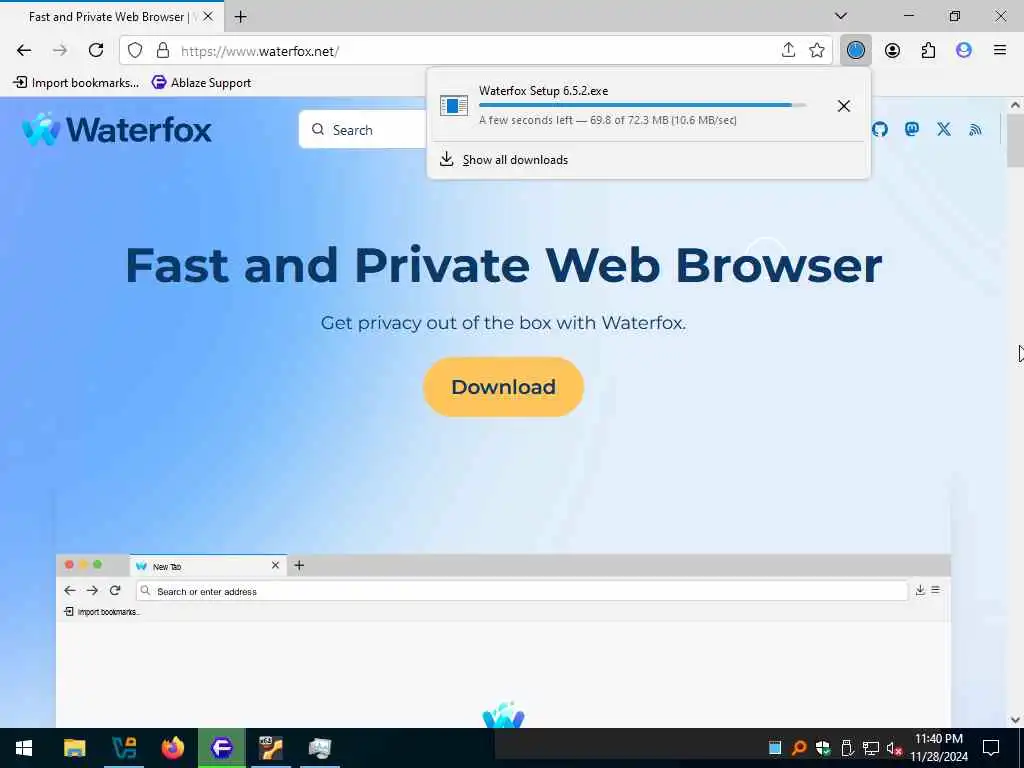Image resolution: width=1024 pixels, height=768 pixels.
Task: Open Windows Security tray icon
Action: point(823,748)
